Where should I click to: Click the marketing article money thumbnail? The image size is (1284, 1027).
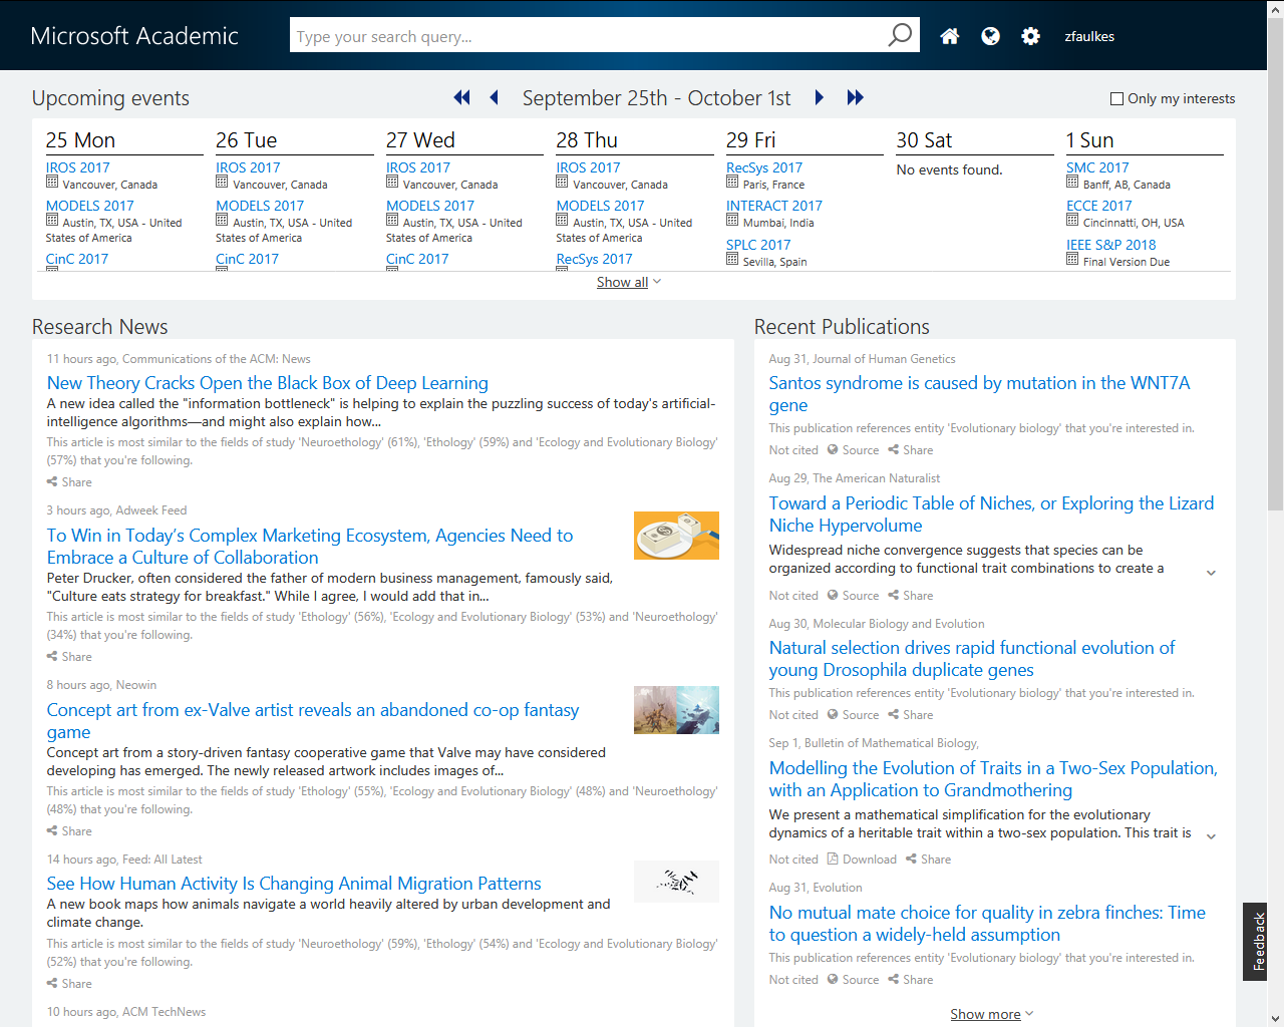coord(676,535)
